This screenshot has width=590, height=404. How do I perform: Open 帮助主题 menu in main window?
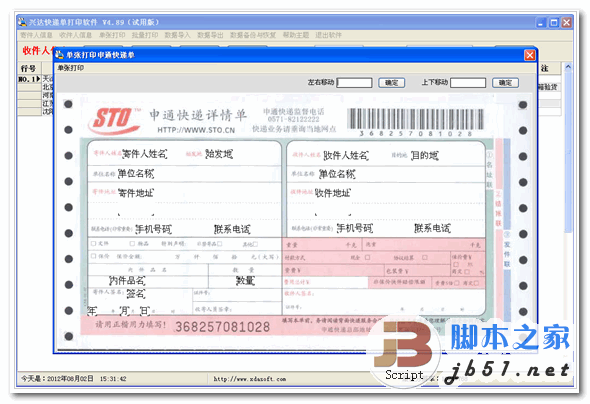click(296, 35)
